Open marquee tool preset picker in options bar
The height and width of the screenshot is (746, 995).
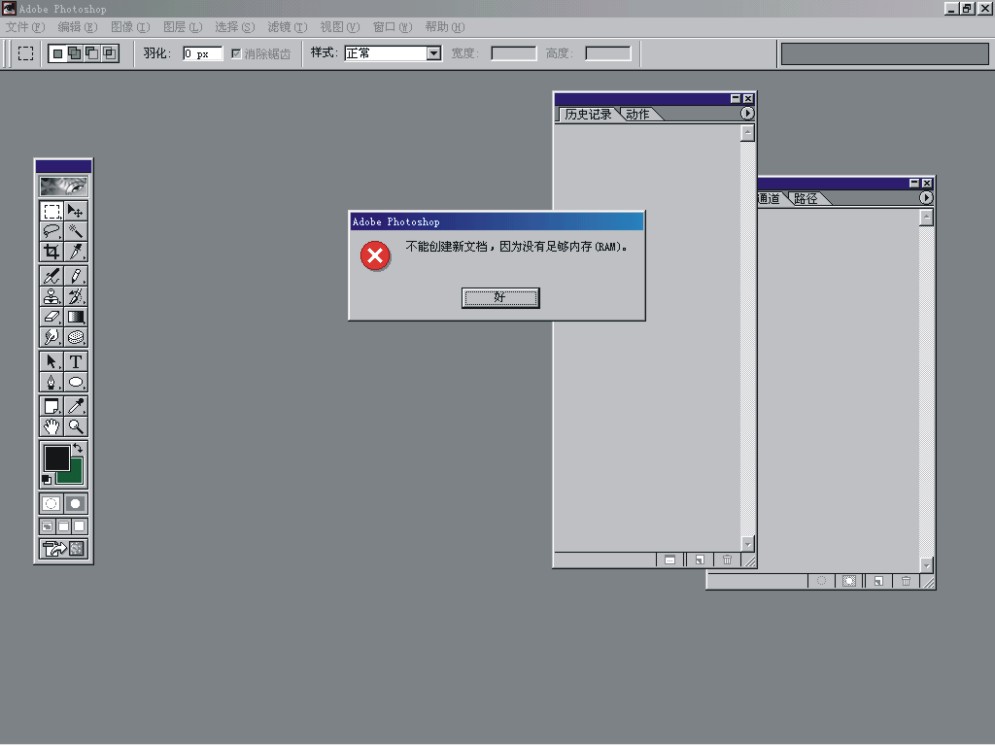[x=25, y=53]
